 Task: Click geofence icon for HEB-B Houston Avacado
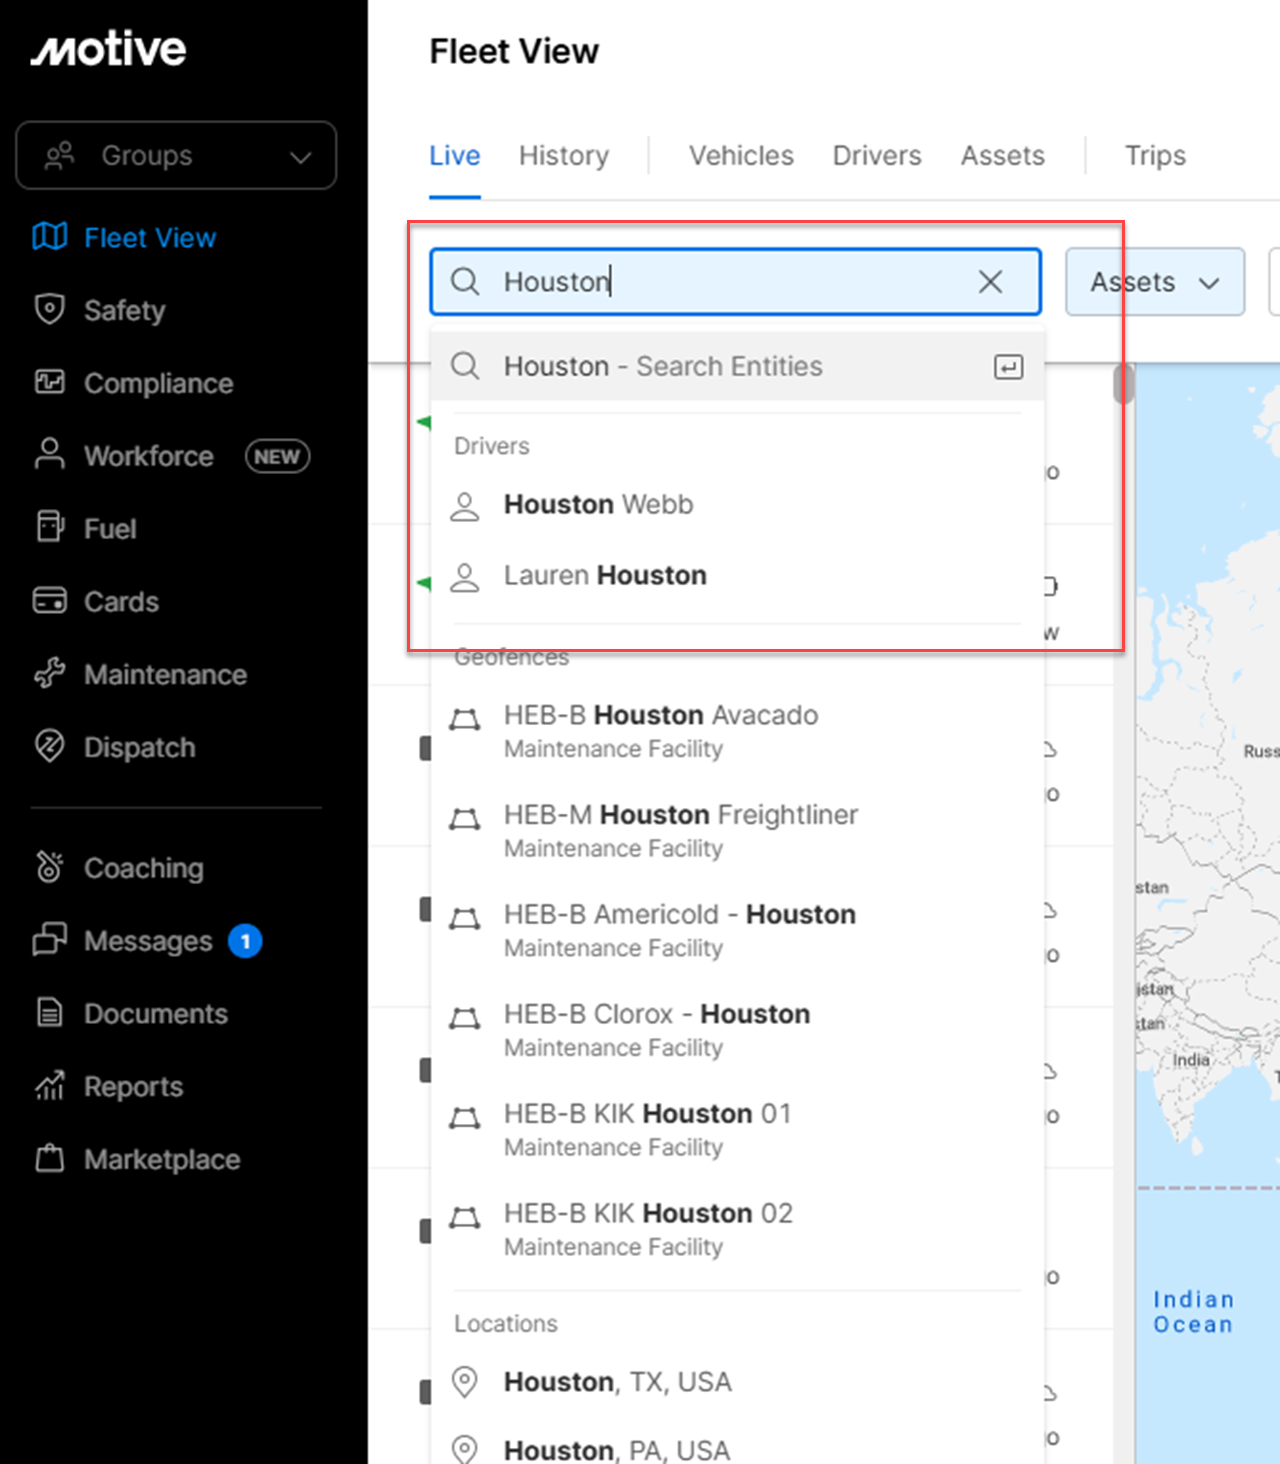click(464, 719)
